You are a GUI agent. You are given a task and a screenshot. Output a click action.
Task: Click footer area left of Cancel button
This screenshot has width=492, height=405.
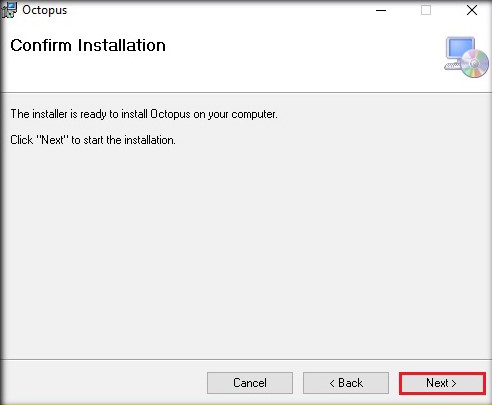pyautogui.click(x=103, y=383)
